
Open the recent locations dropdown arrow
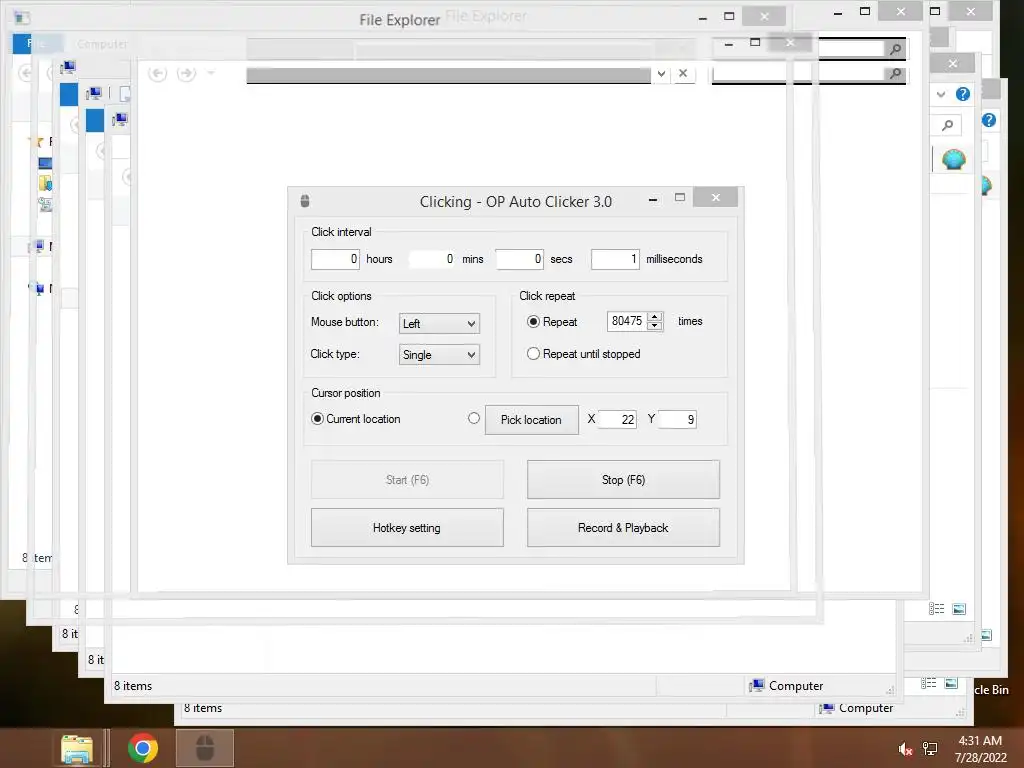[x=211, y=73]
